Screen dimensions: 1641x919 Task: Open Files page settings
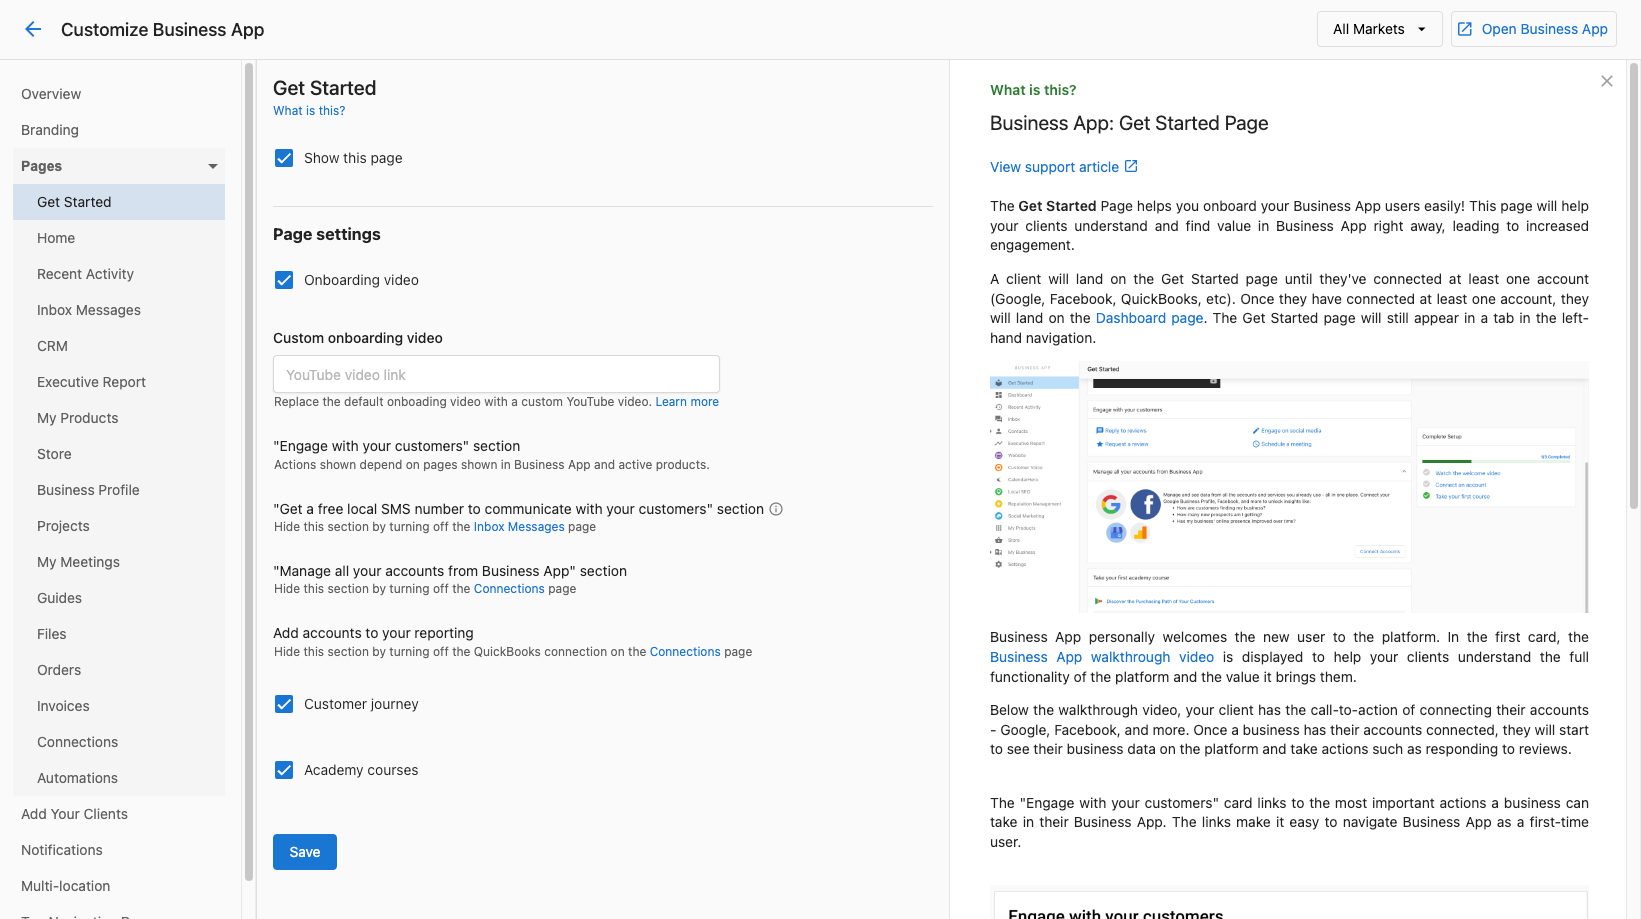(119, 634)
